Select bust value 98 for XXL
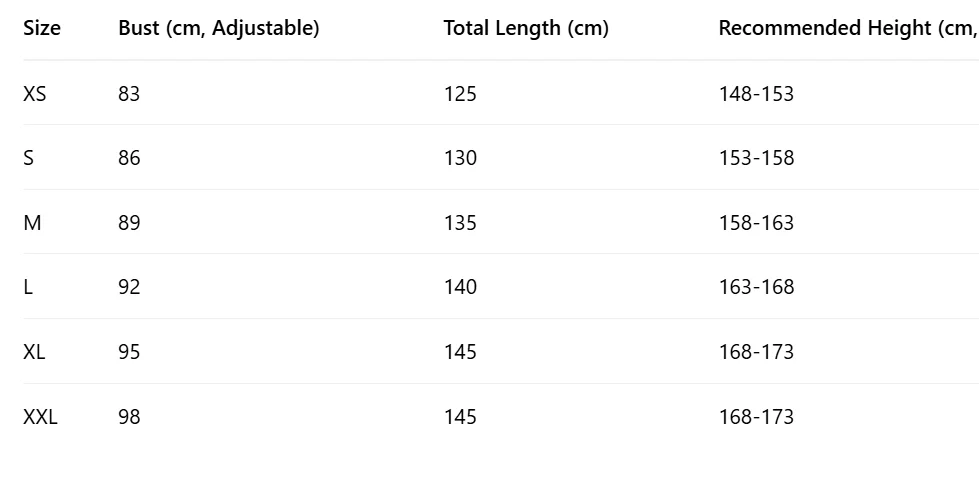Screen dimensions: 979x480 (129, 417)
